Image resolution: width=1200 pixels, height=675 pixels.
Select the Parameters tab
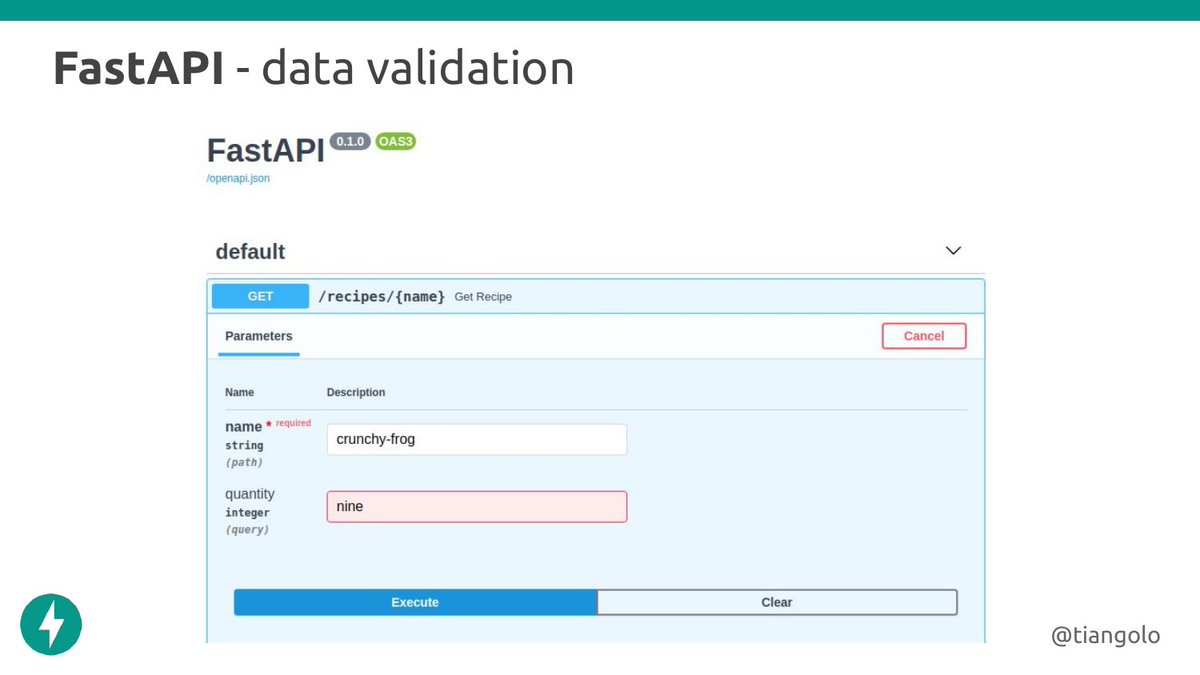259,336
